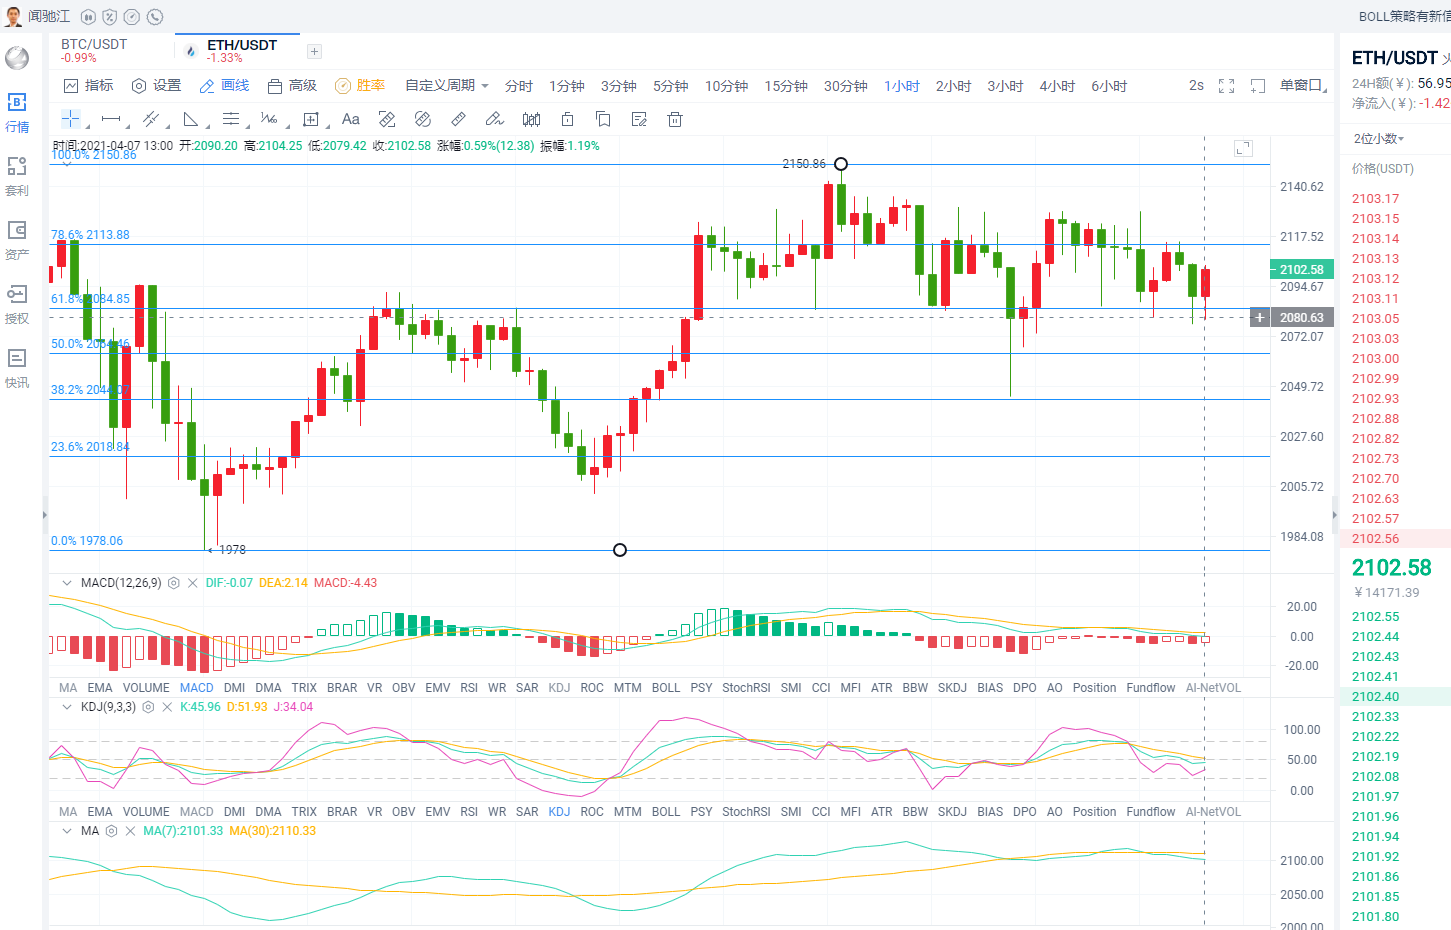Collapse the MACD indicator panel chevron
Screen dimensions: 1451x930
[x=67, y=583]
